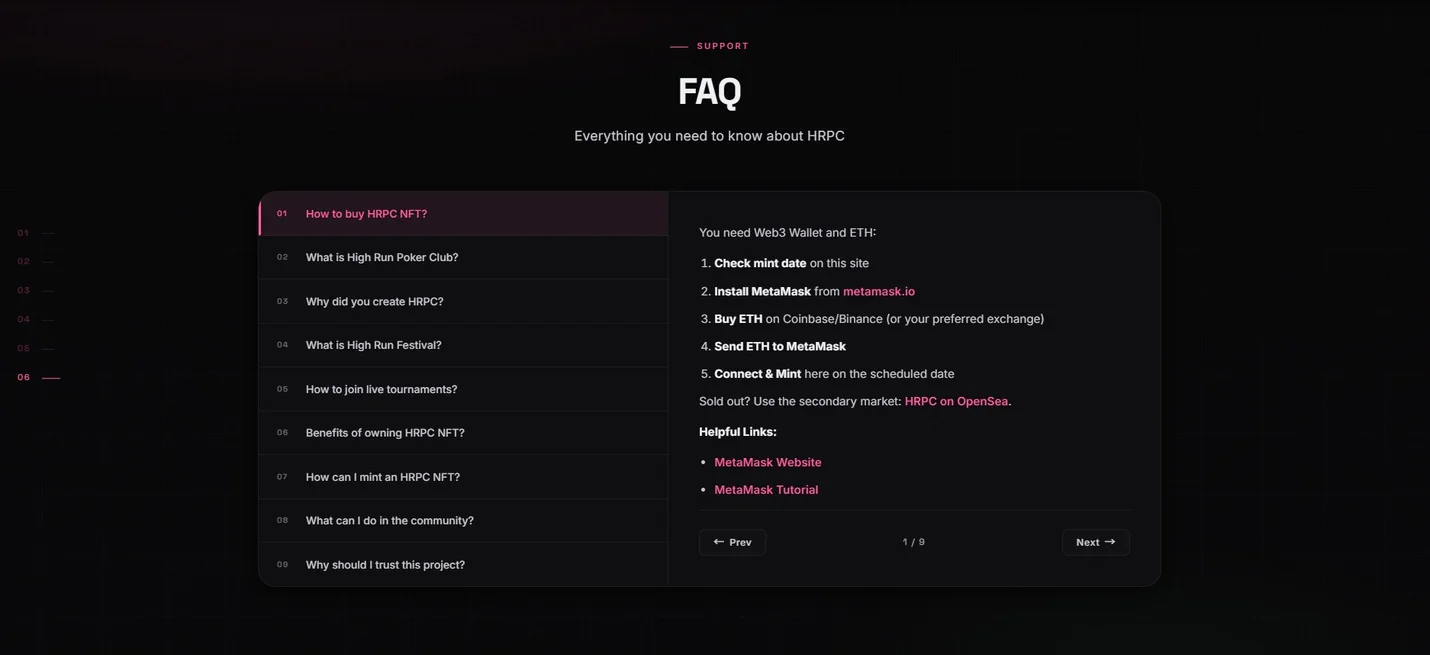1430x655 pixels.
Task: Visit the MetaMask Website link
Action: 767,462
